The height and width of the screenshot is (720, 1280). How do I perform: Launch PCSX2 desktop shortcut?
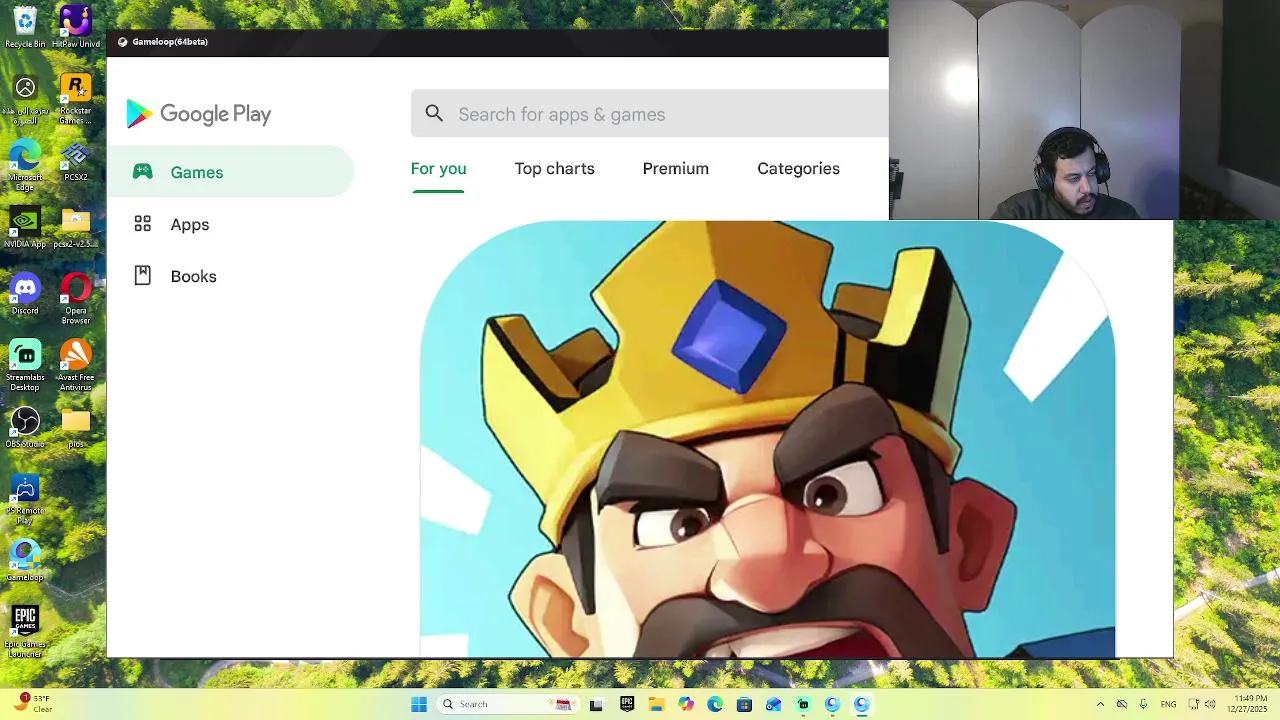click(76, 162)
